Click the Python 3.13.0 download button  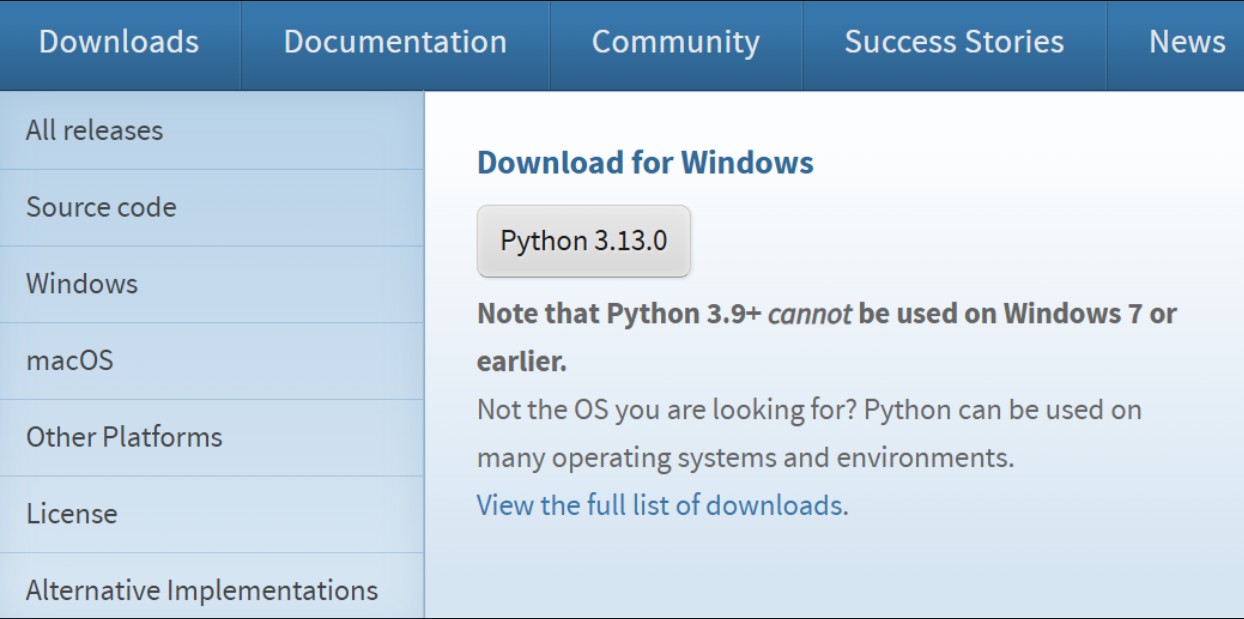click(x=583, y=241)
